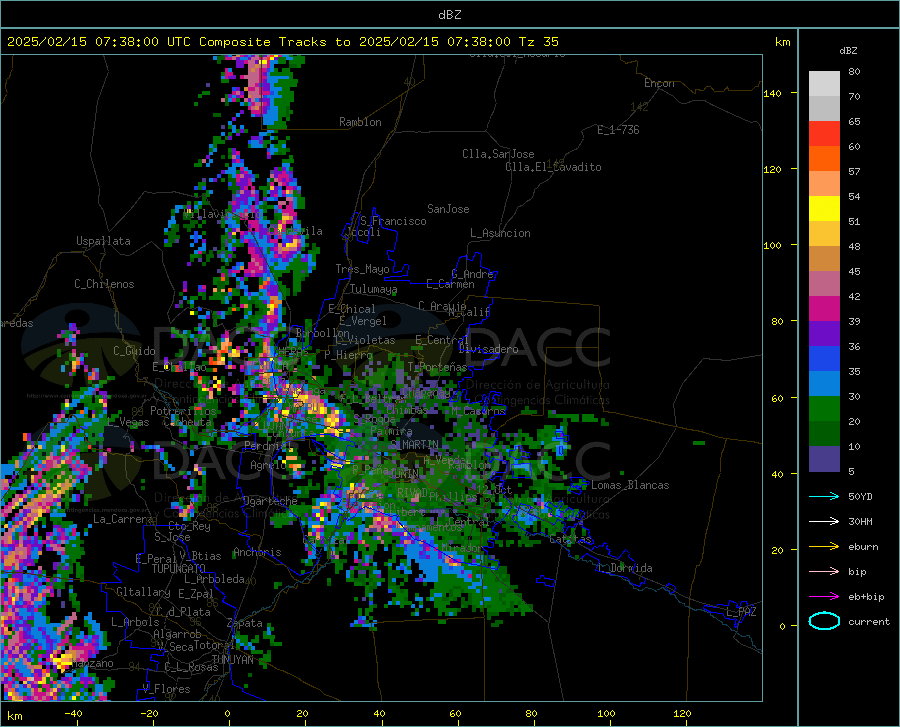Click the 'dBZ' heading above the color scale
Screen dimensions: 900x727
(x=848, y=50)
